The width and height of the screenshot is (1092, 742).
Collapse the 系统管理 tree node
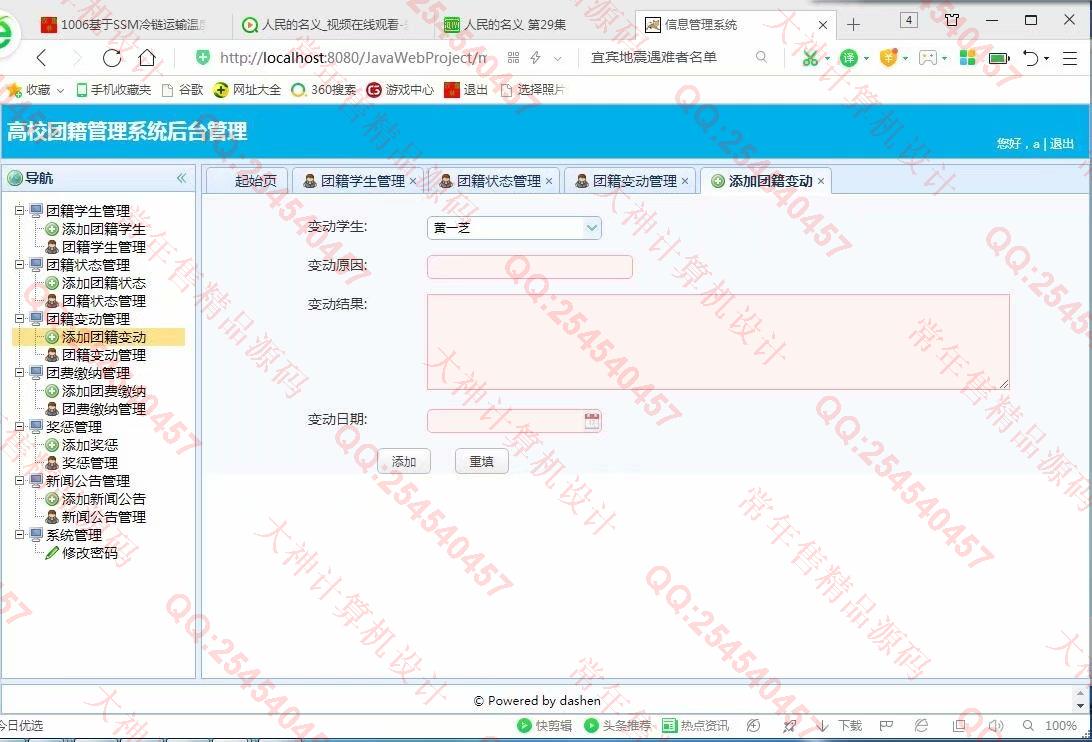pos(20,534)
